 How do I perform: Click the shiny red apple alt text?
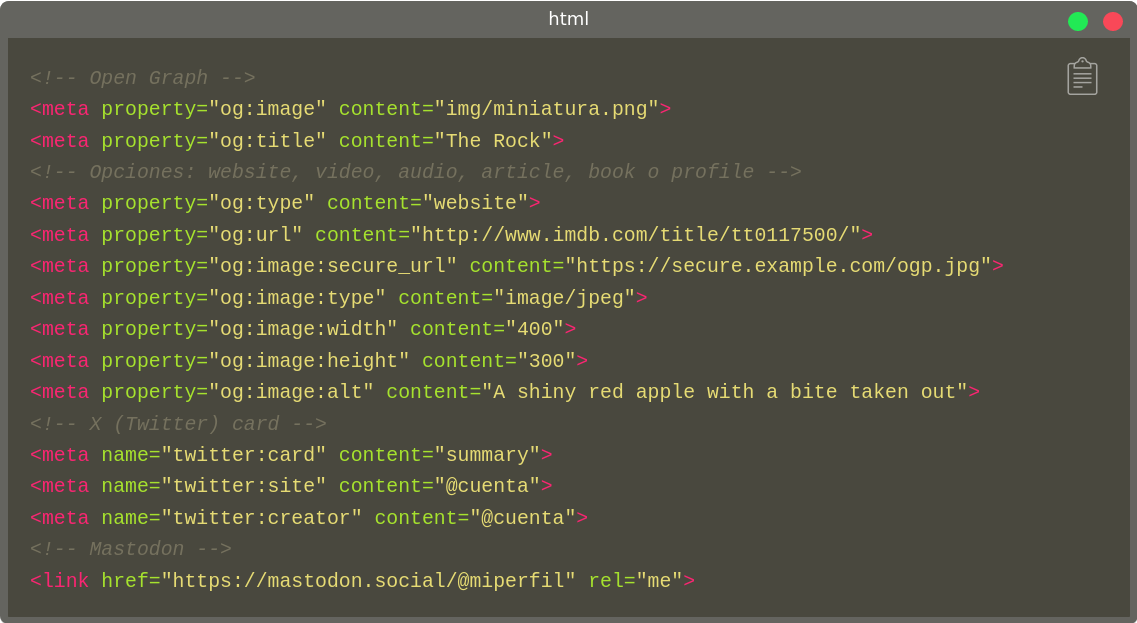(725, 392)
